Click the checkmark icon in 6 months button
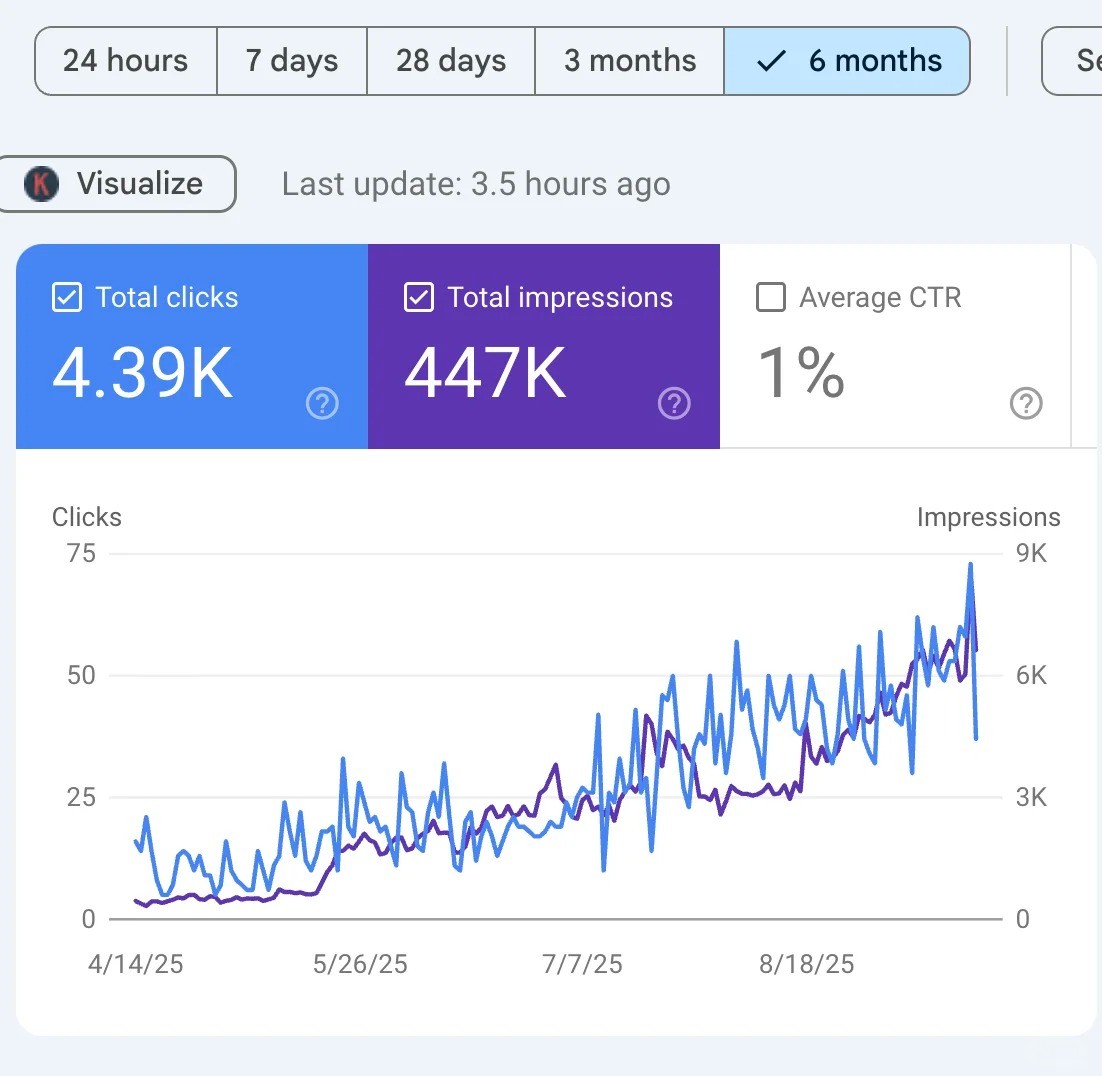 [771, 61]
